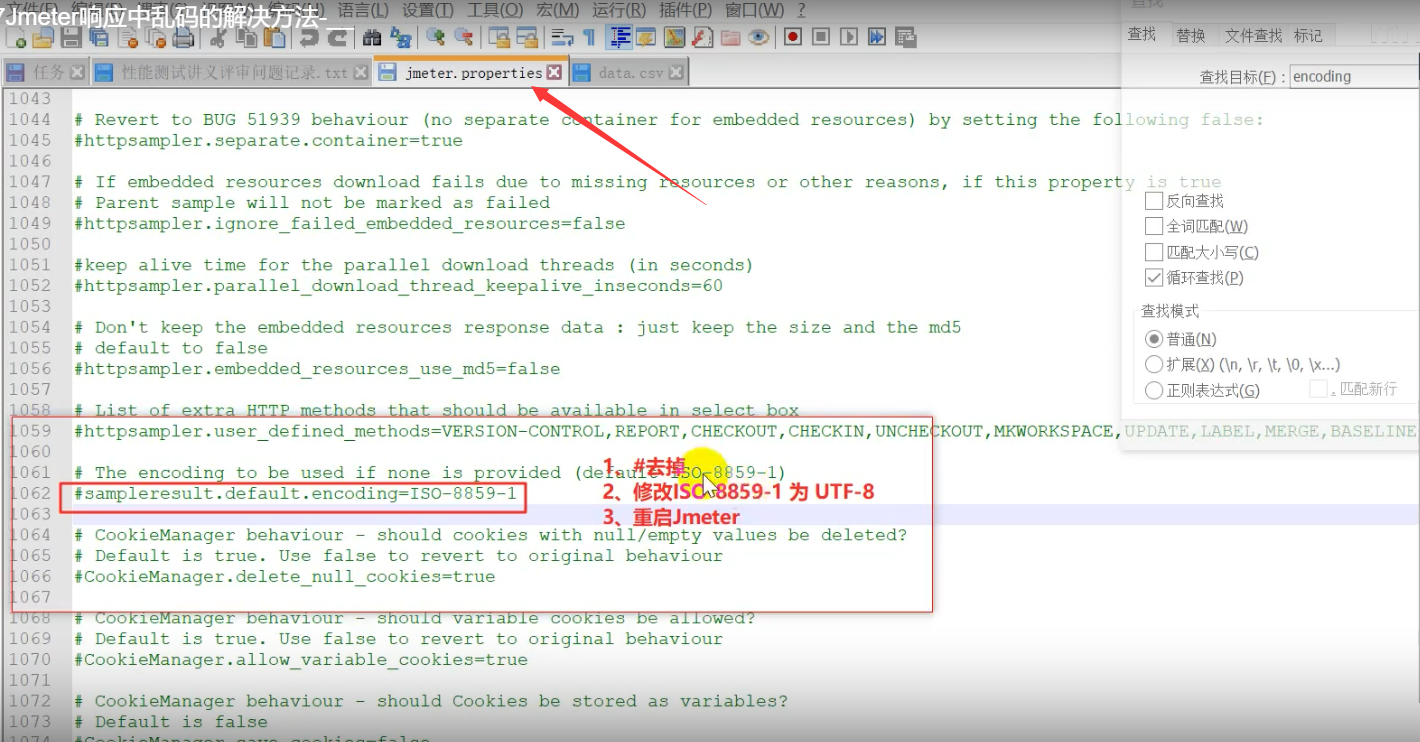Screen dimensions: 1420x742
Task: Open the 宏(M) menu
Action: click(x=557, y=10)
